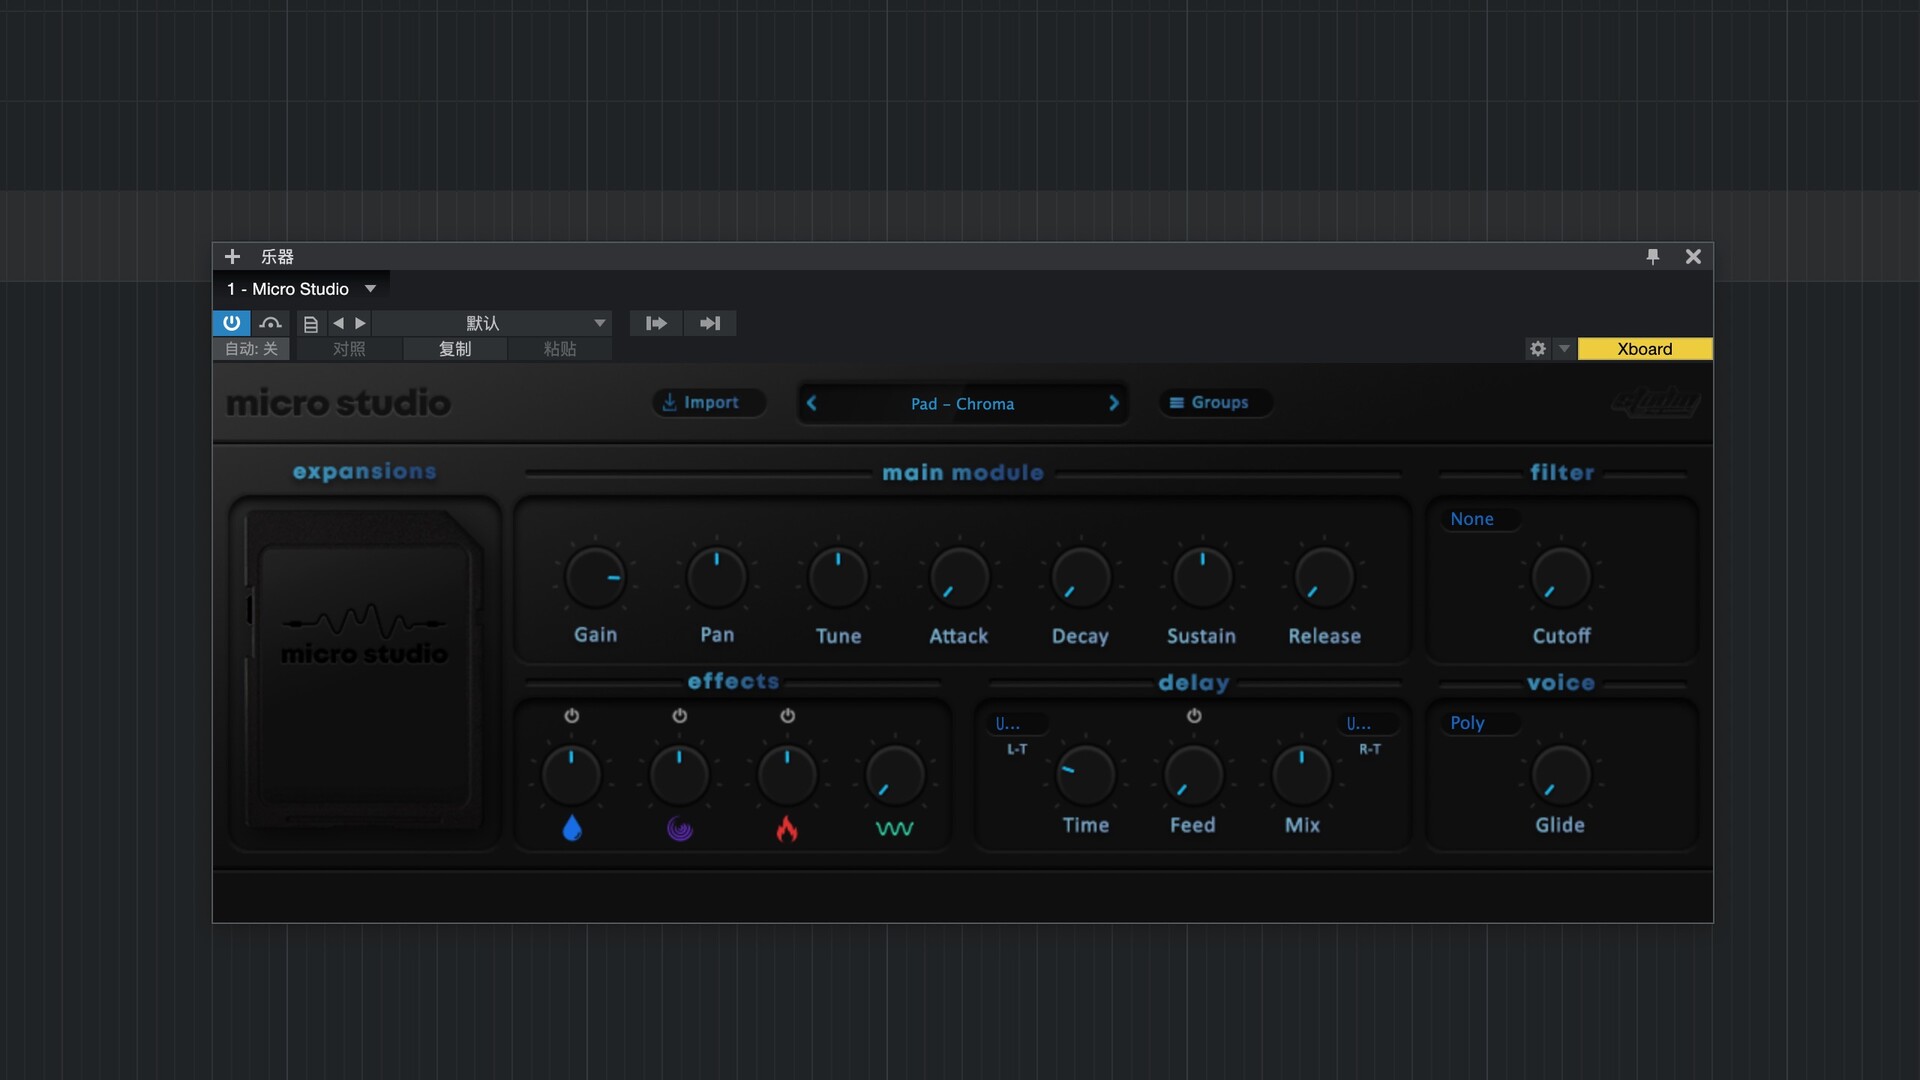Screen dimensions: 1920x1080
Task: Pin the instrument window
Action: pyautogui.click(x=1653, y=257)
